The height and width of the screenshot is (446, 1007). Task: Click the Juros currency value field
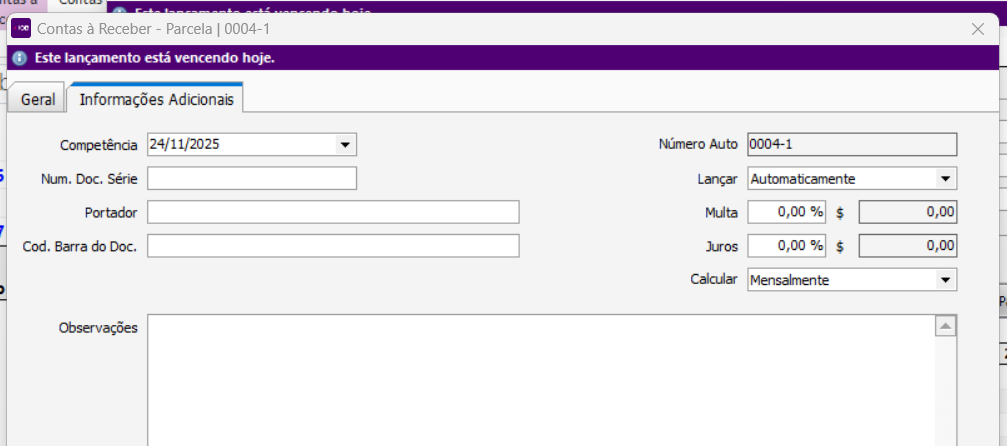pyautogui.click(x=907, y=246)
